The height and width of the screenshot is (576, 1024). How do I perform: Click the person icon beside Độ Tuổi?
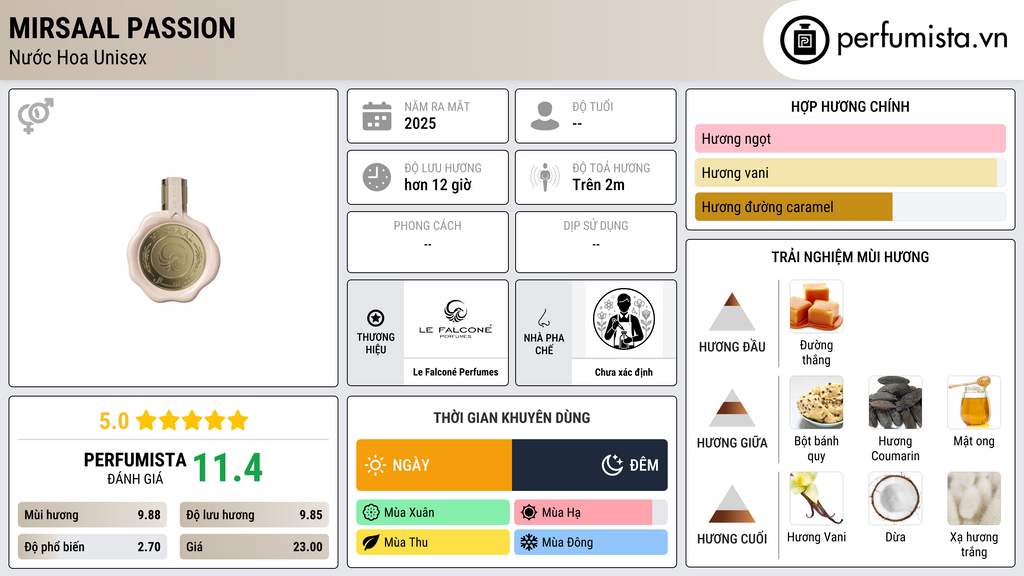(x=545, y=116)
